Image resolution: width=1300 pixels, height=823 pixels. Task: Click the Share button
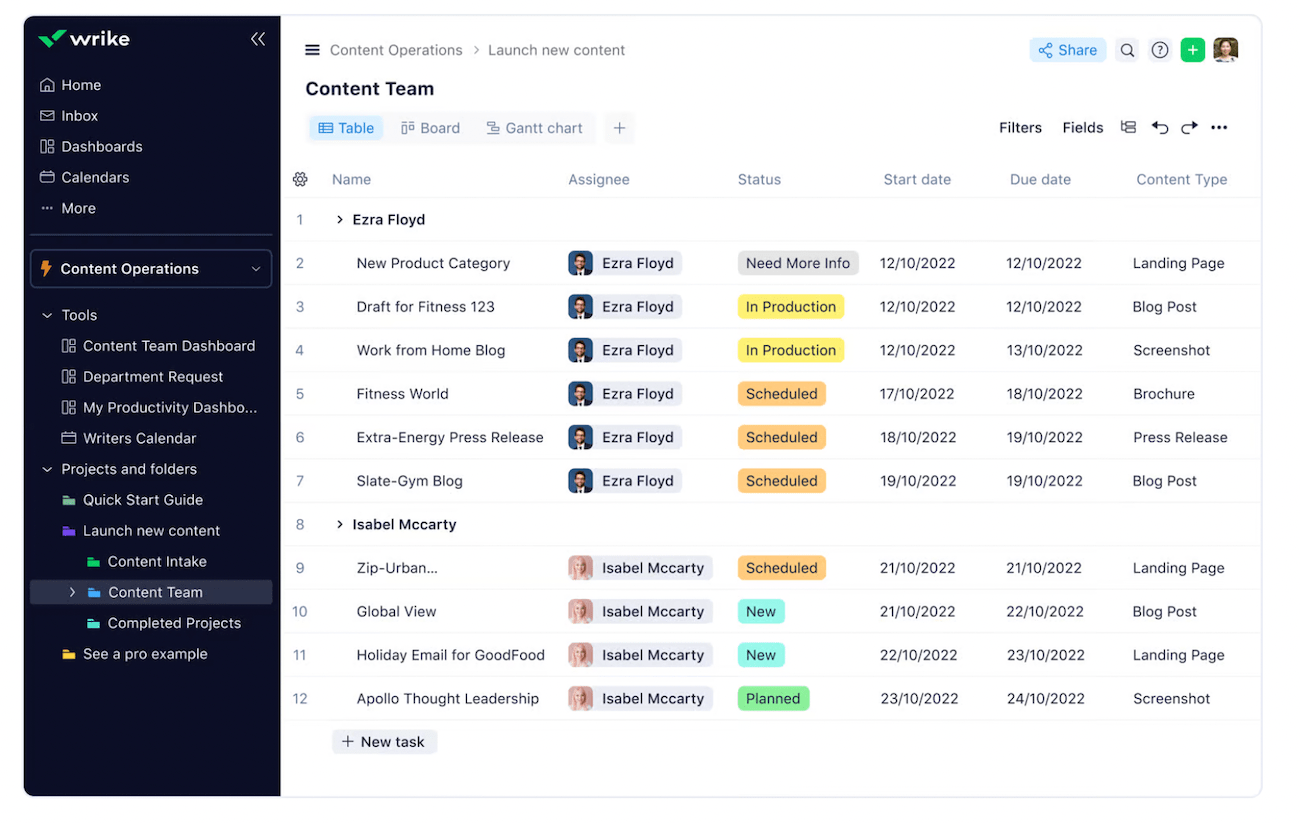pos(1067,50)
